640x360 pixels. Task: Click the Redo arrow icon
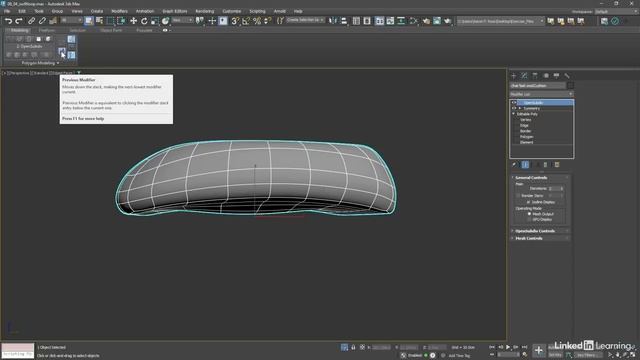coord(18,21)
